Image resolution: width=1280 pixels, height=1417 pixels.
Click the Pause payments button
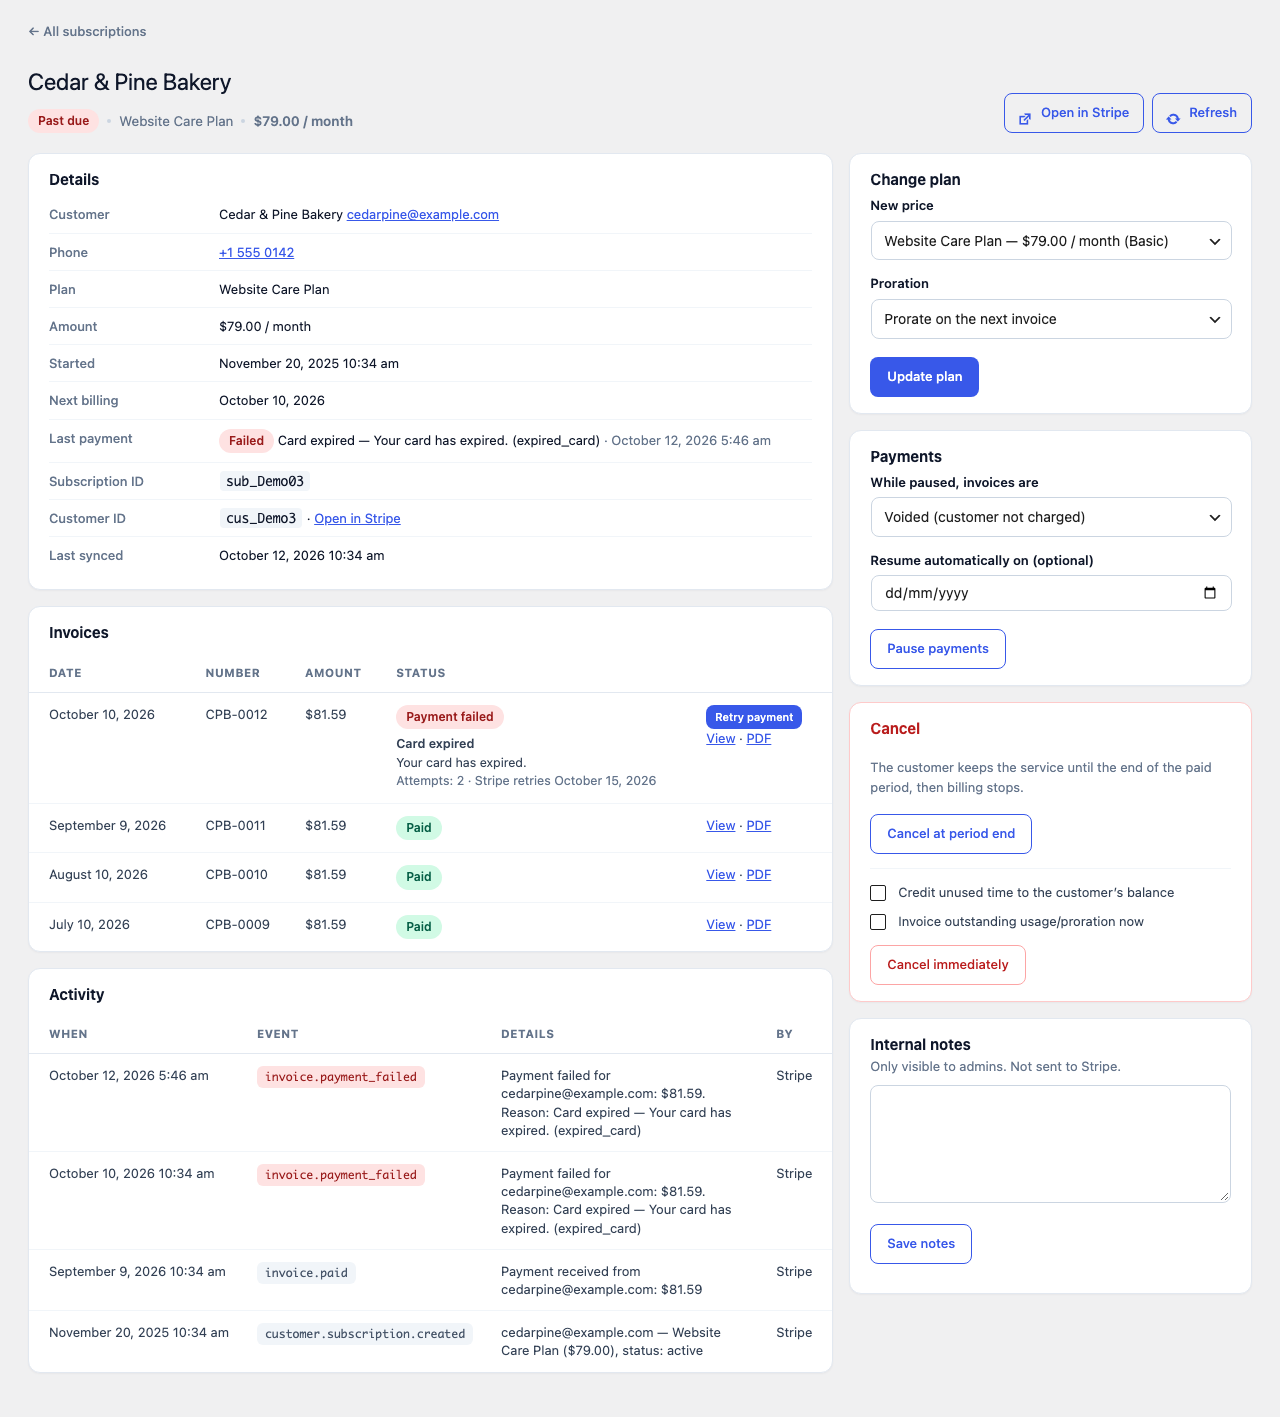938,649
